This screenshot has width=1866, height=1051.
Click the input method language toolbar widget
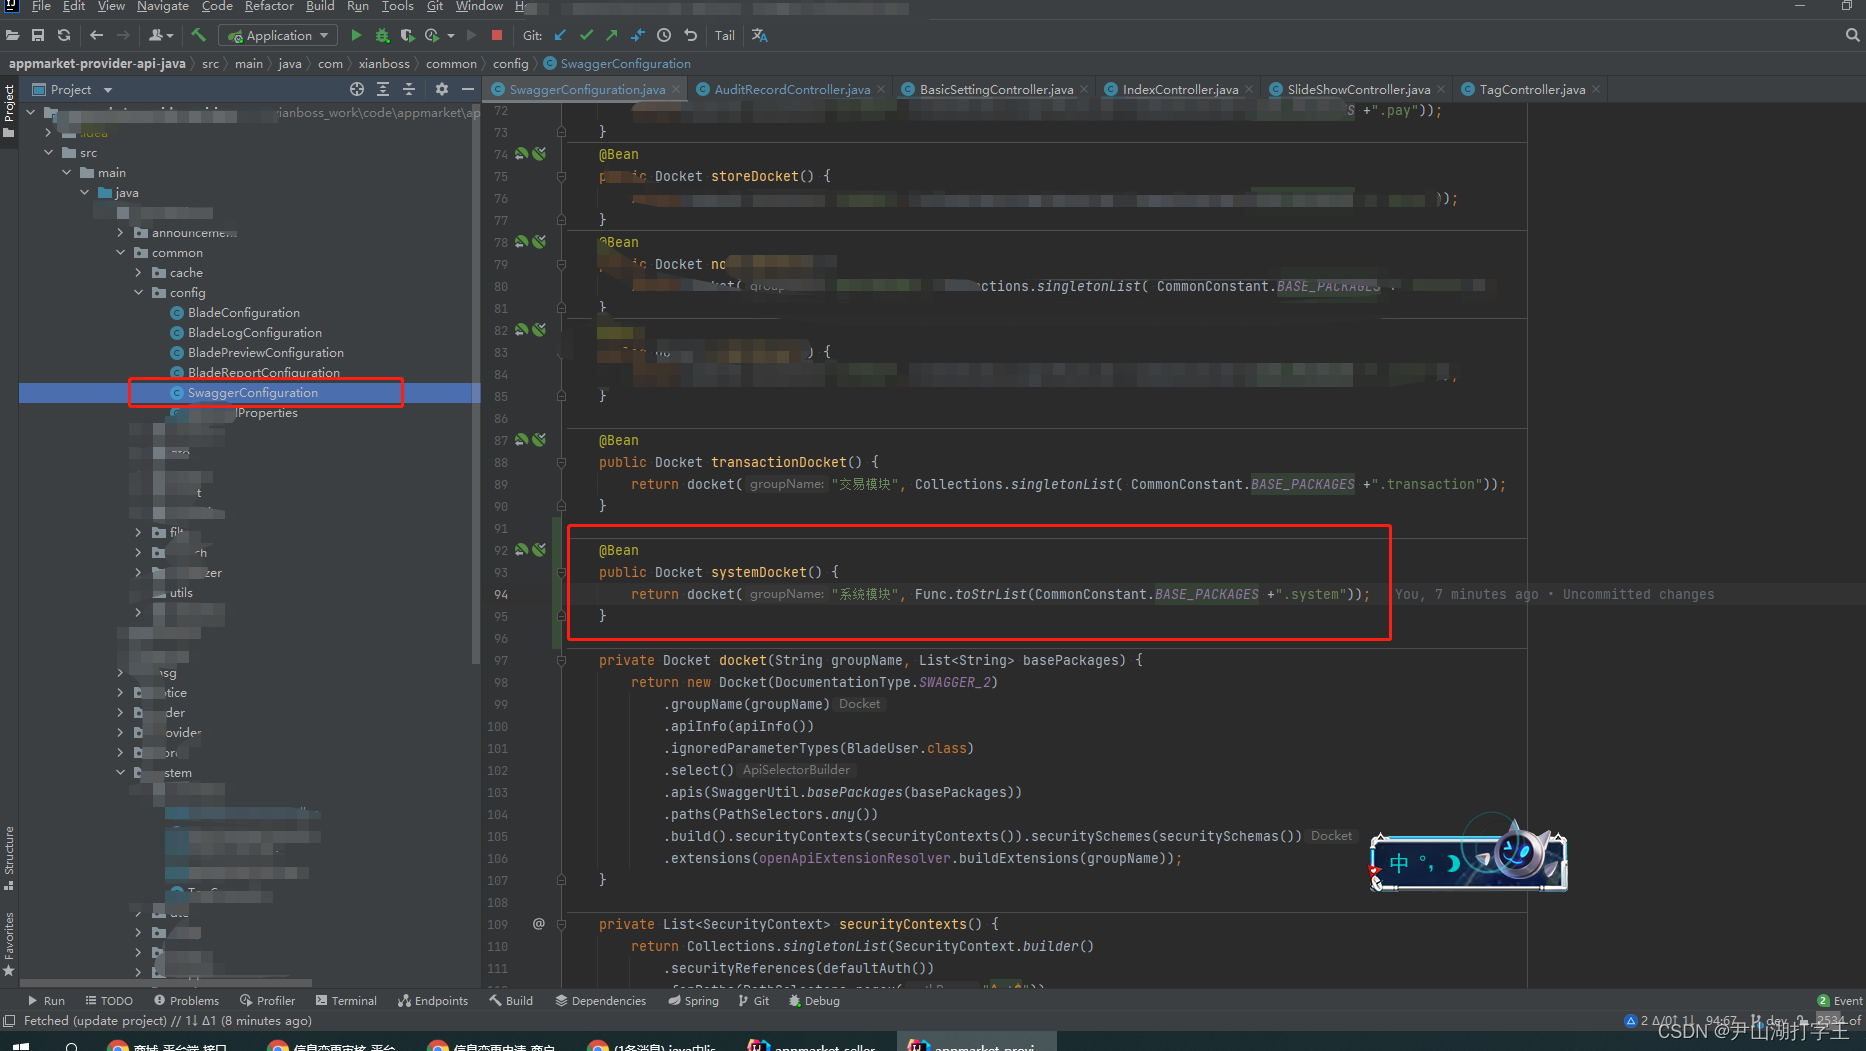pyautogui.click(x=1468, y=858)
